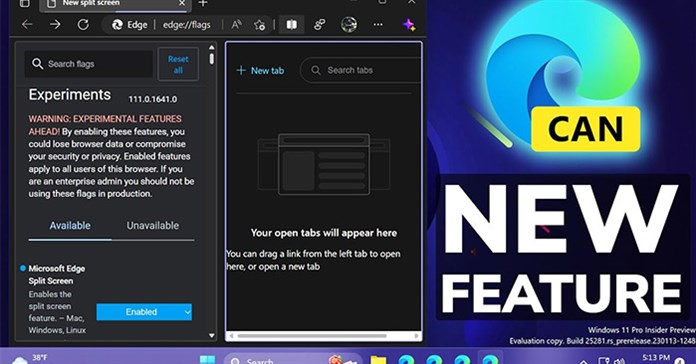Click the Experiments heading
This screenshot has width=696, height=364.
[x=70, y=95]
